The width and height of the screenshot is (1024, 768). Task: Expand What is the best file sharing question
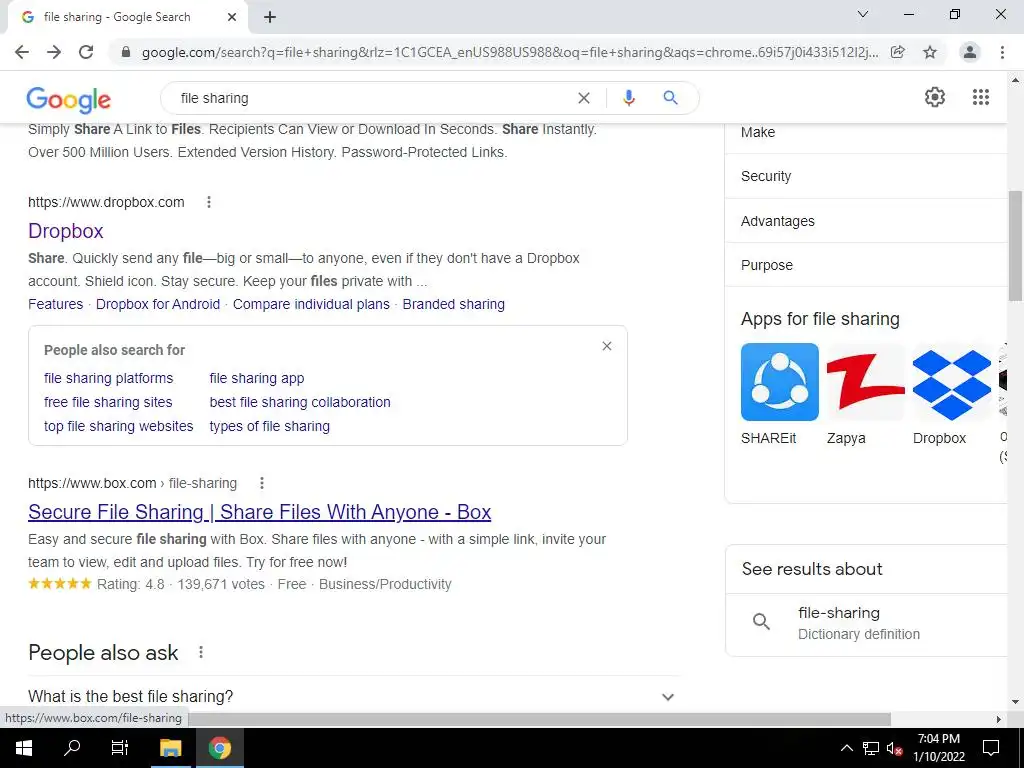[353, 696]
